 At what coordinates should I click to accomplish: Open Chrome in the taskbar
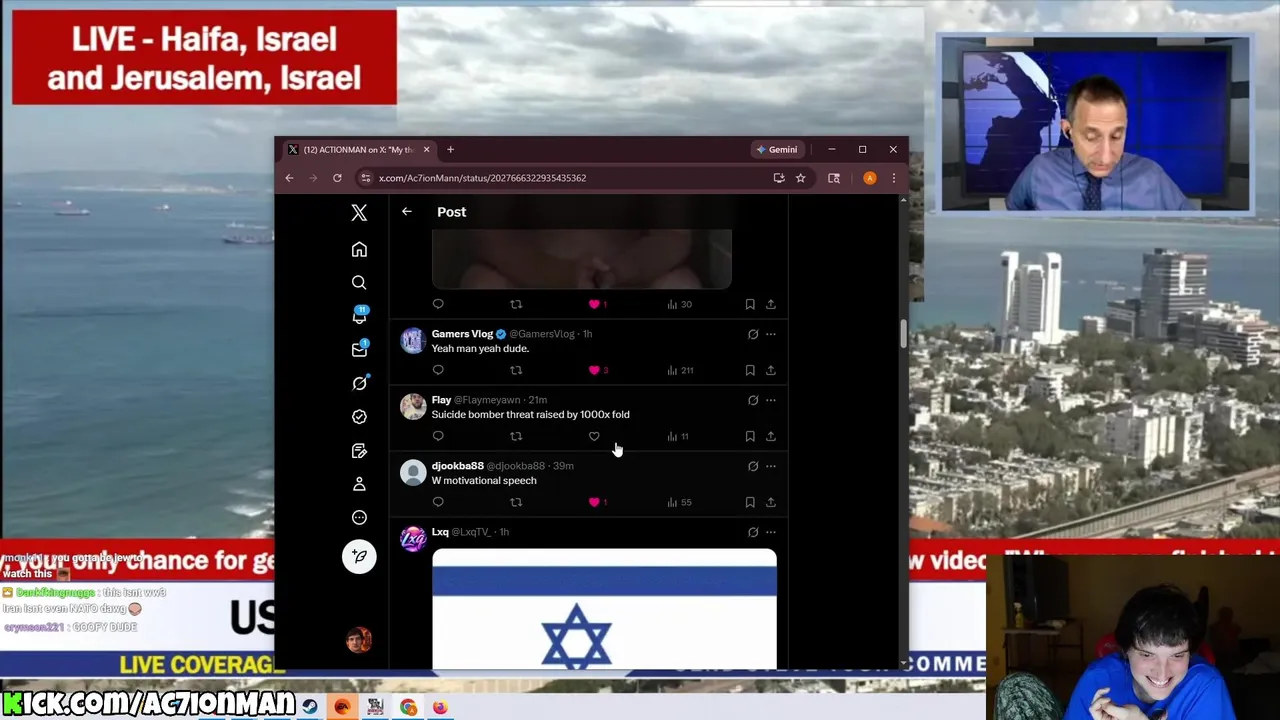(x=408, y=707)
